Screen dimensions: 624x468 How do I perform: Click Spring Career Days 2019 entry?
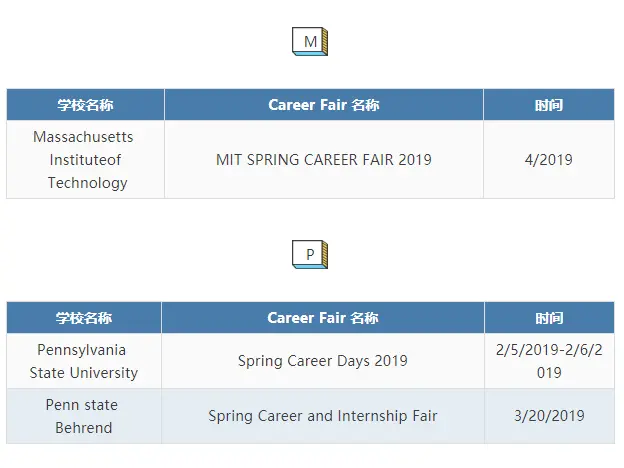[x=323, y=361]
